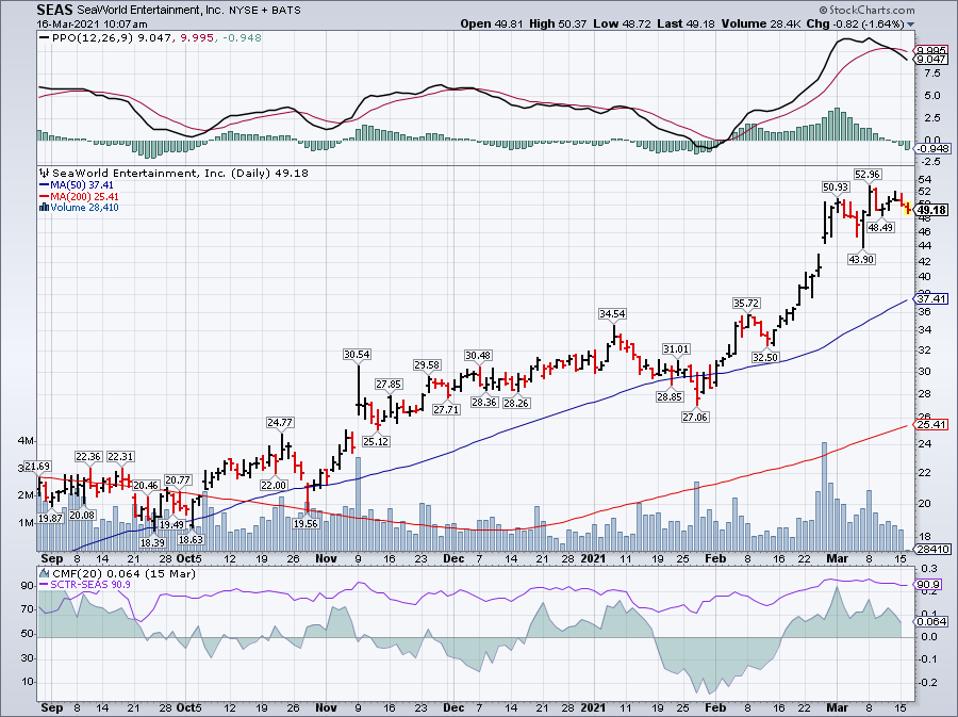Image resolution: width=958 pixels, height=717 pixels.
Task: Click the blue MA(50) line marker in the legend
Action: 44,185
